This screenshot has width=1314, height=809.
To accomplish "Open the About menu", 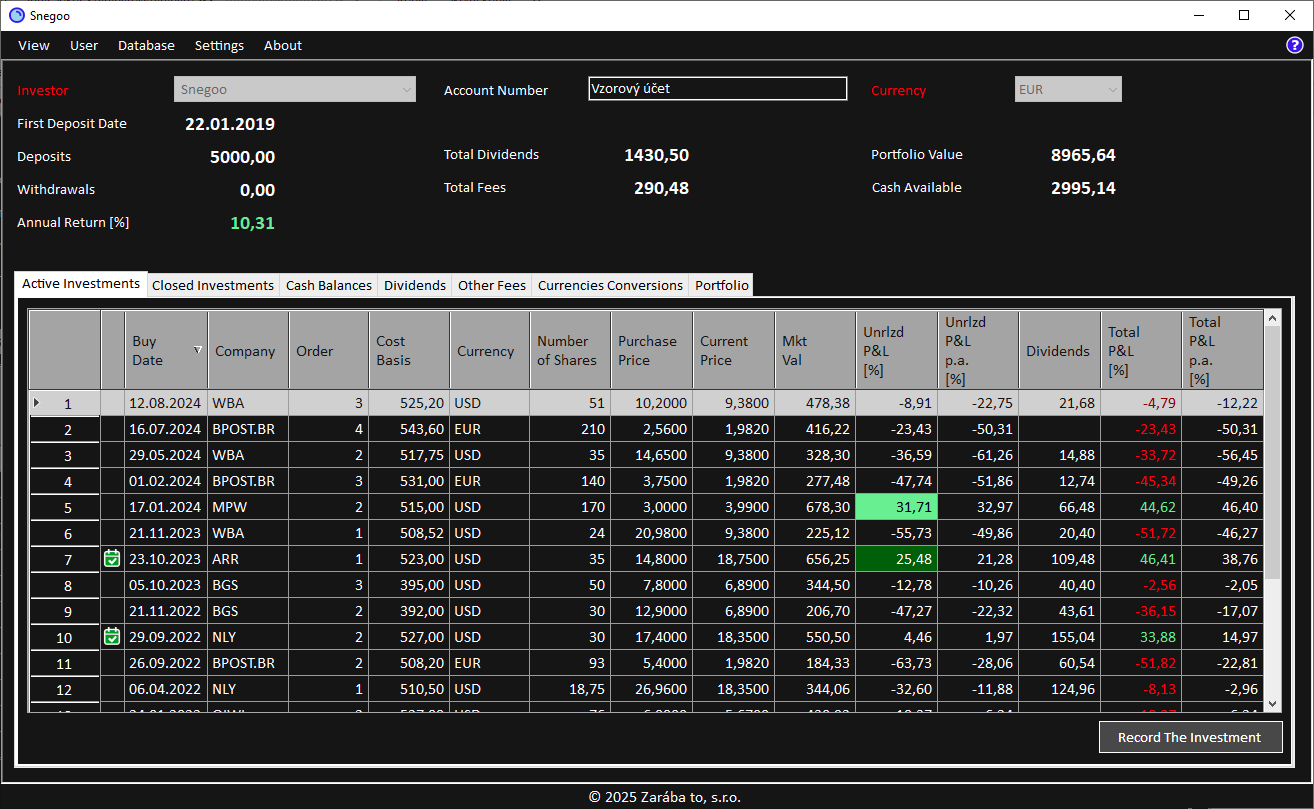I will 283,45.
